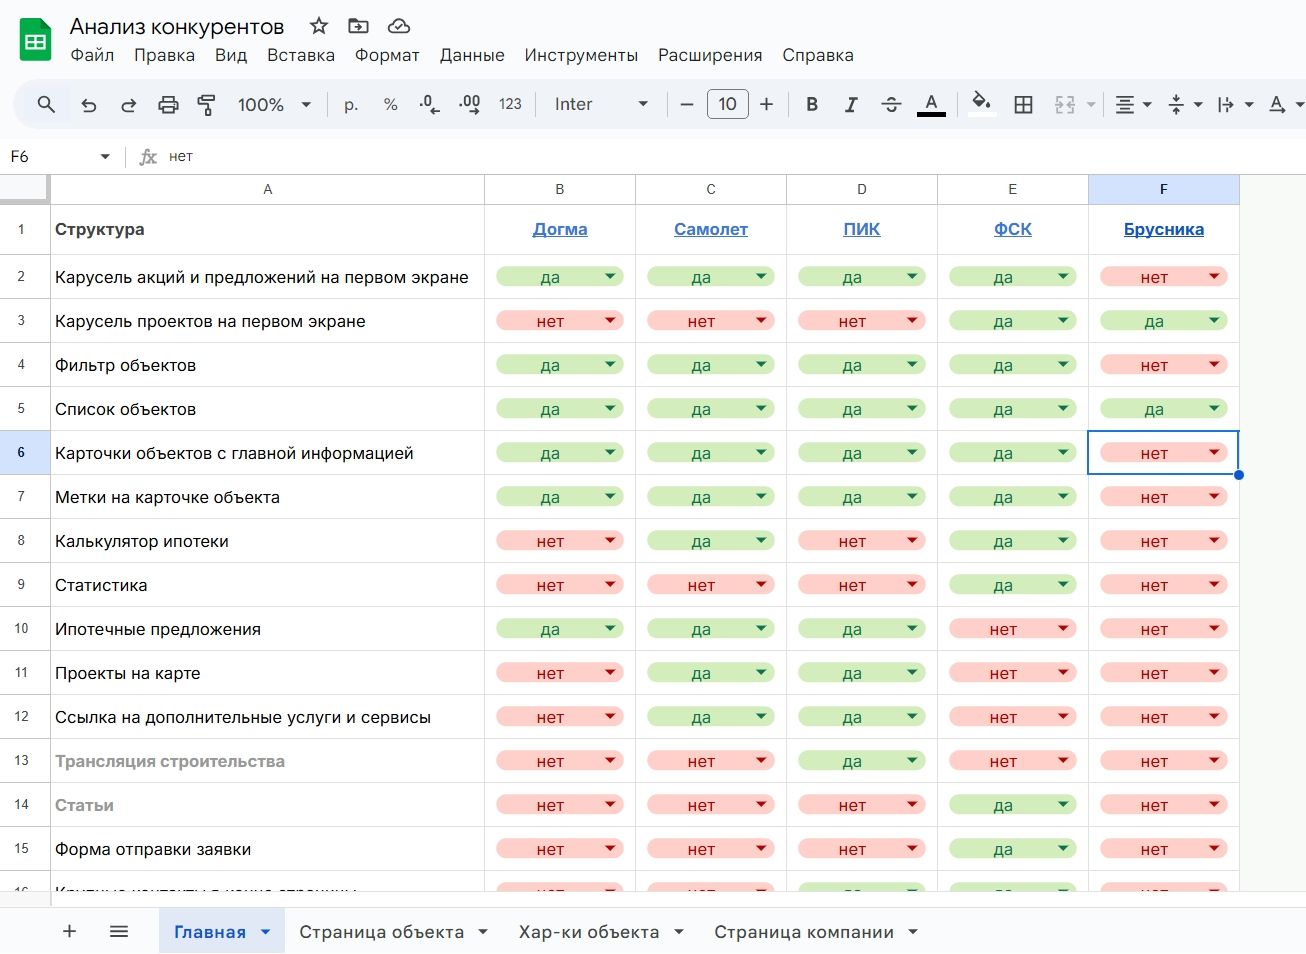This screenshot has width=1306, height=954.
Task: Open text rotation options
Action: tap(1285, 104)
